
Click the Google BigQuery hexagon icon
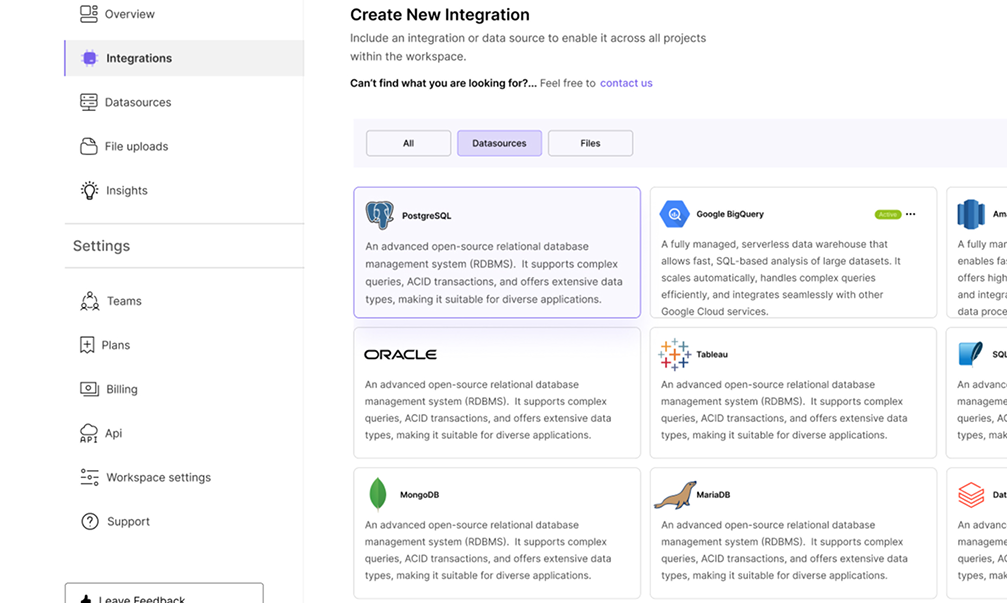click(x=675, y=213)
